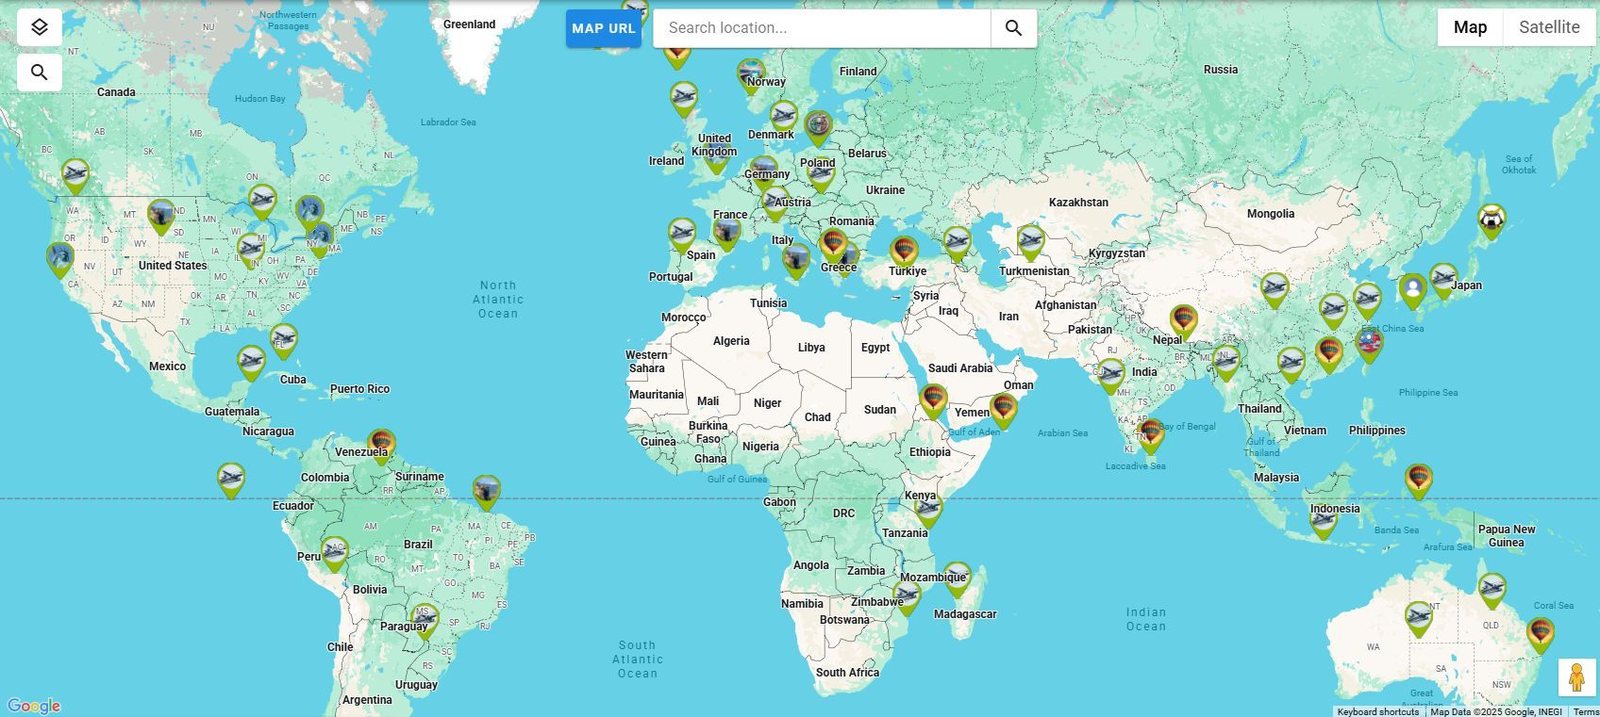This screenshot has width=1600, height=717.
Task: Switch to the Map view tab
Action: coord(1469,27)
